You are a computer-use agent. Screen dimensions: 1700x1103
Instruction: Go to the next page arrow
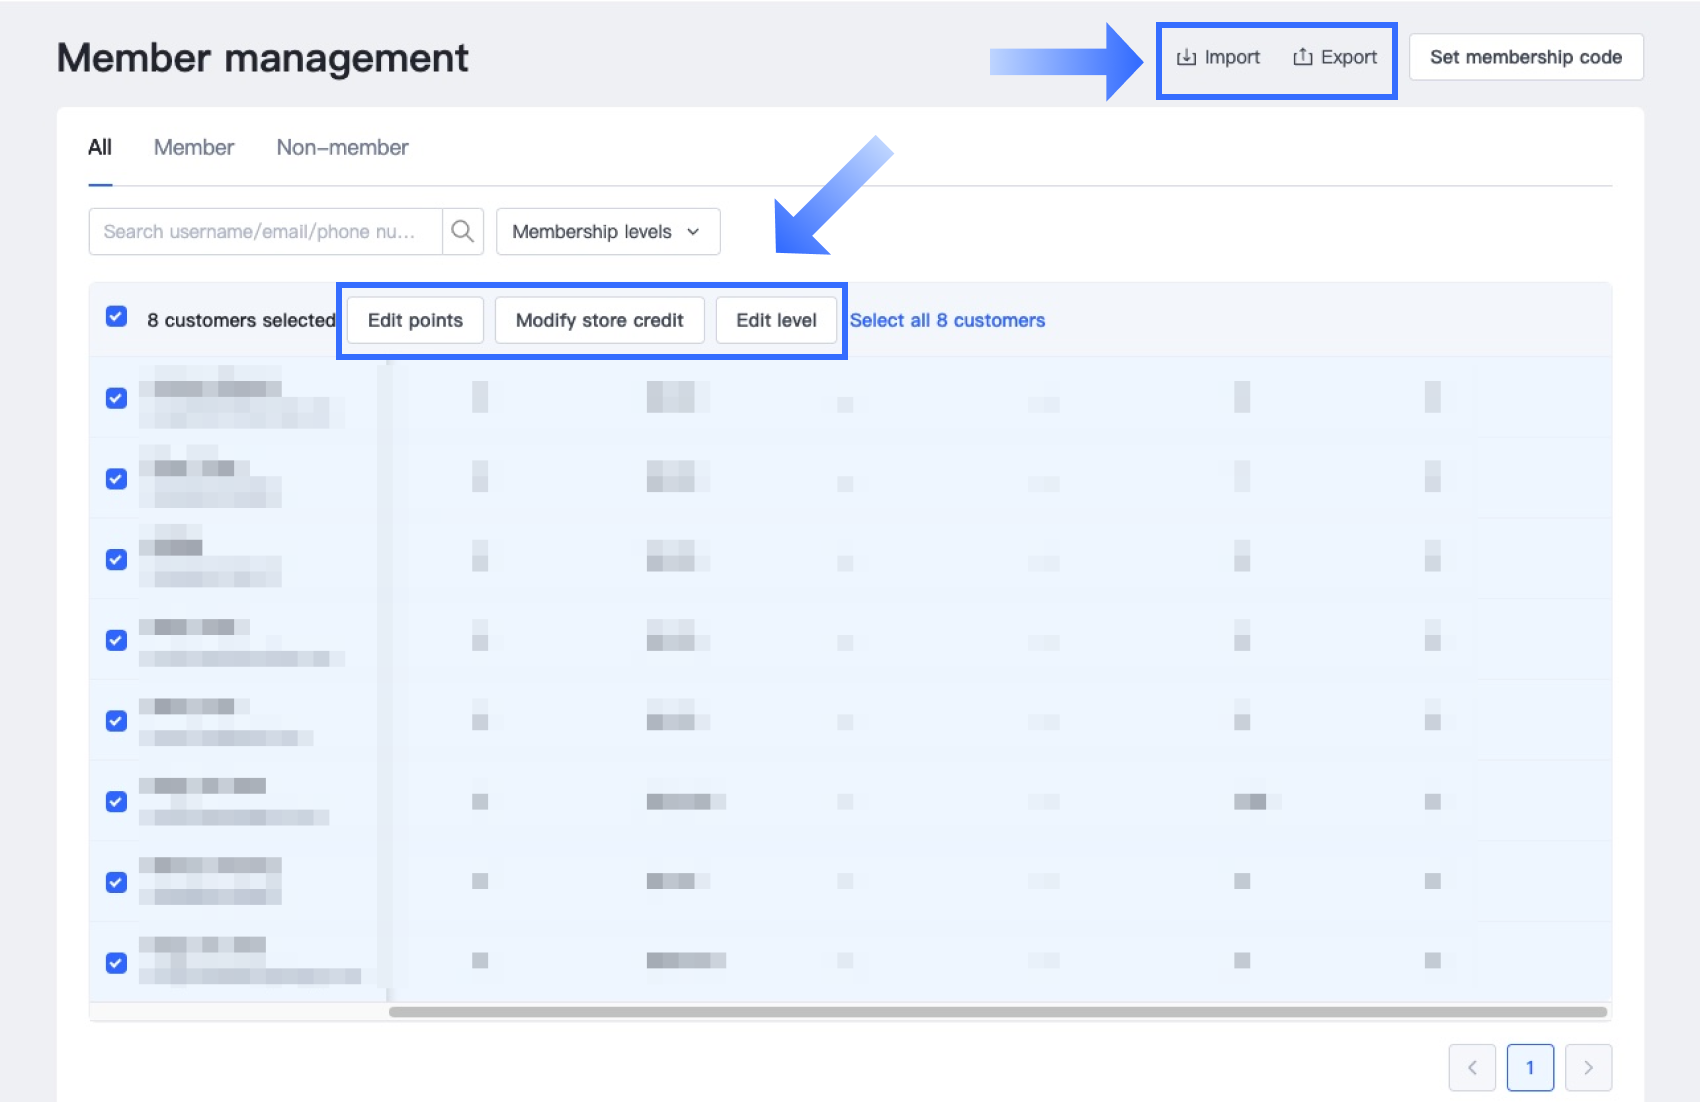coord(1588,1068)
